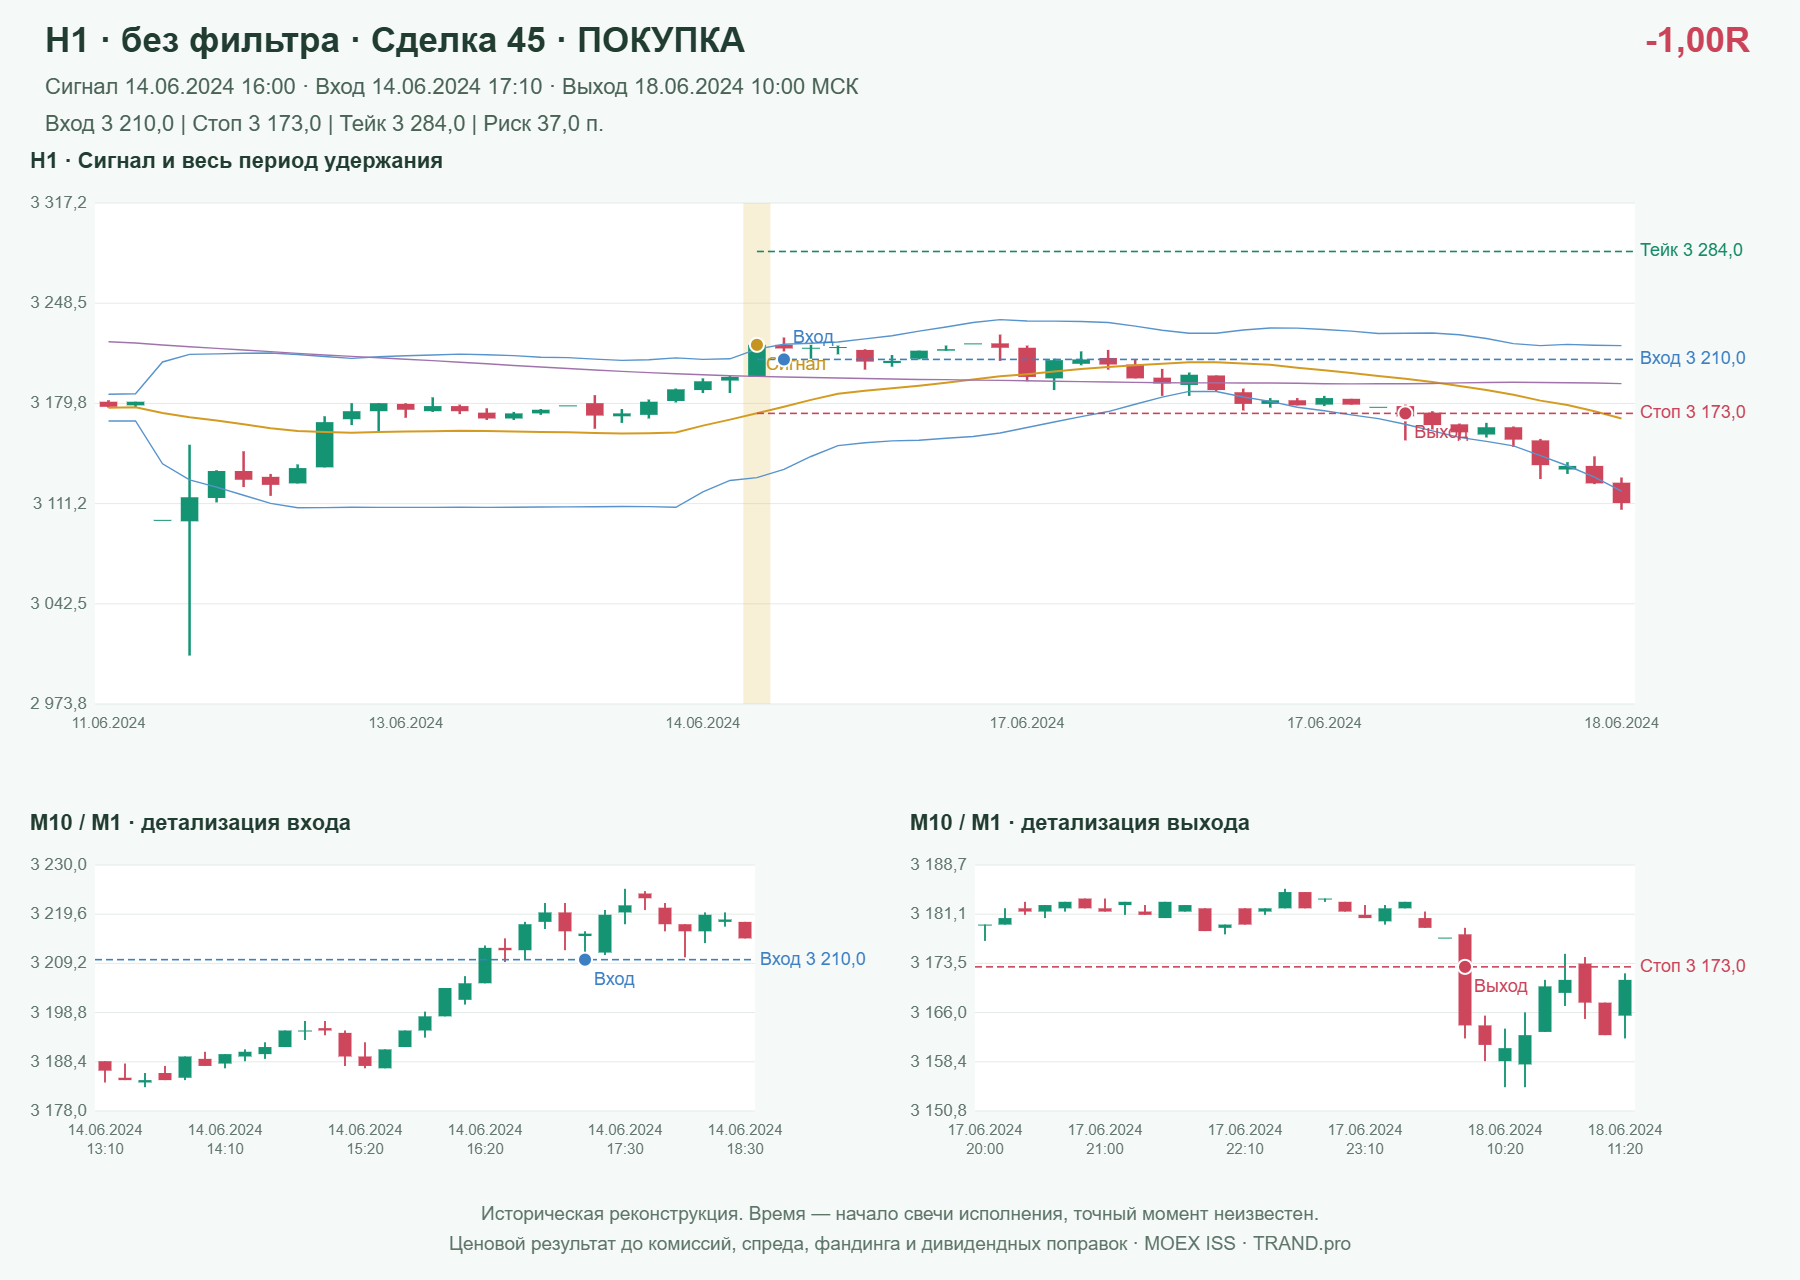Click the 3 042,5 price axis label
The width and height of the screenshot is (1800, 1280).
59,604
